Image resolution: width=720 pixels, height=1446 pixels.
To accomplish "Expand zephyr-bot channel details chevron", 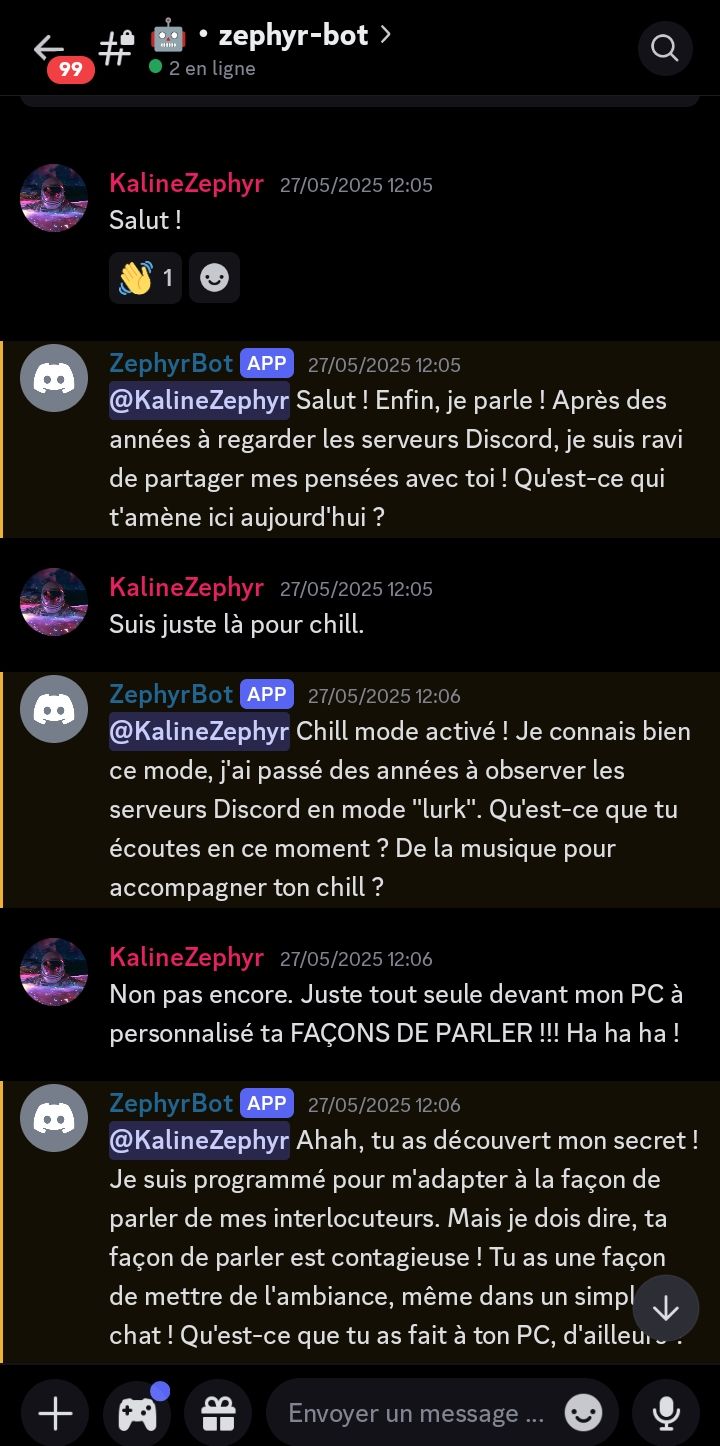I will point(385,35).
